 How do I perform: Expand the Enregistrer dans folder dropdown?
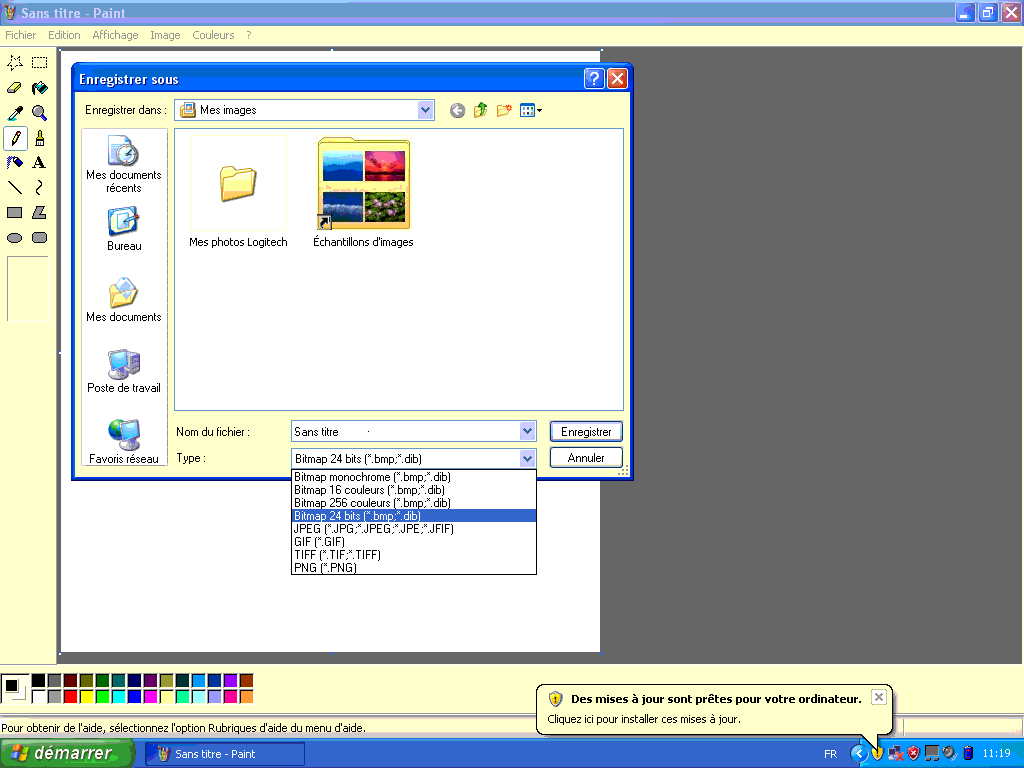pyautogui.click(x=425, y=110)
